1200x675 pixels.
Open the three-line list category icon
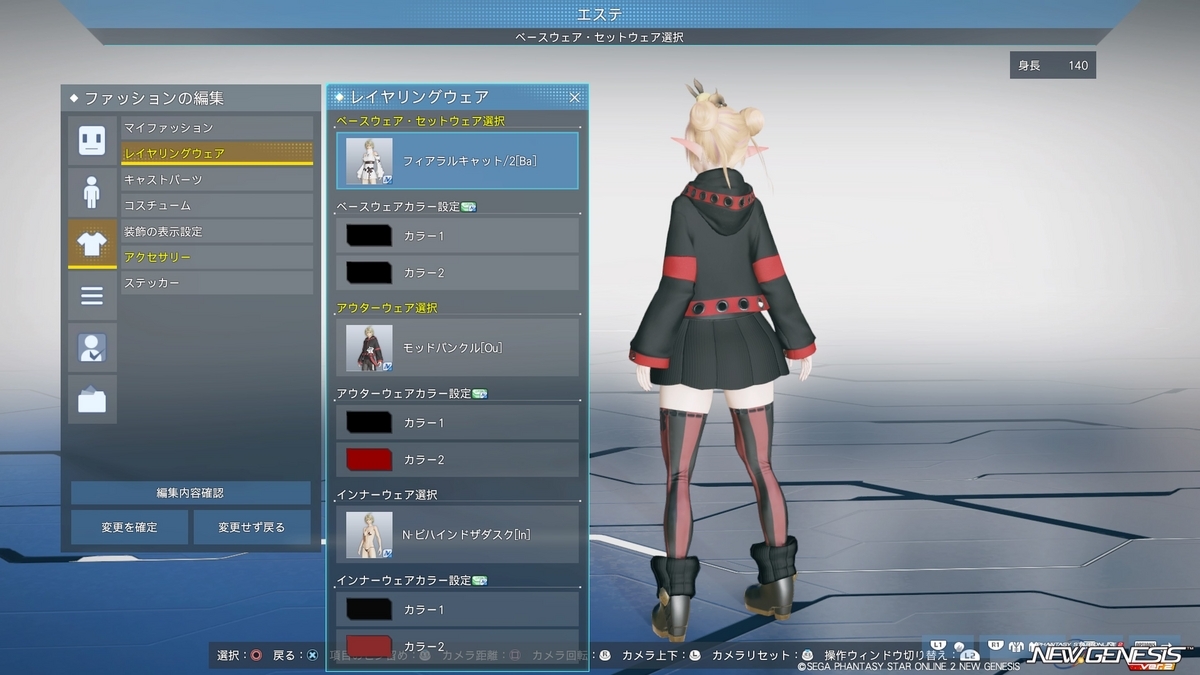92,296
